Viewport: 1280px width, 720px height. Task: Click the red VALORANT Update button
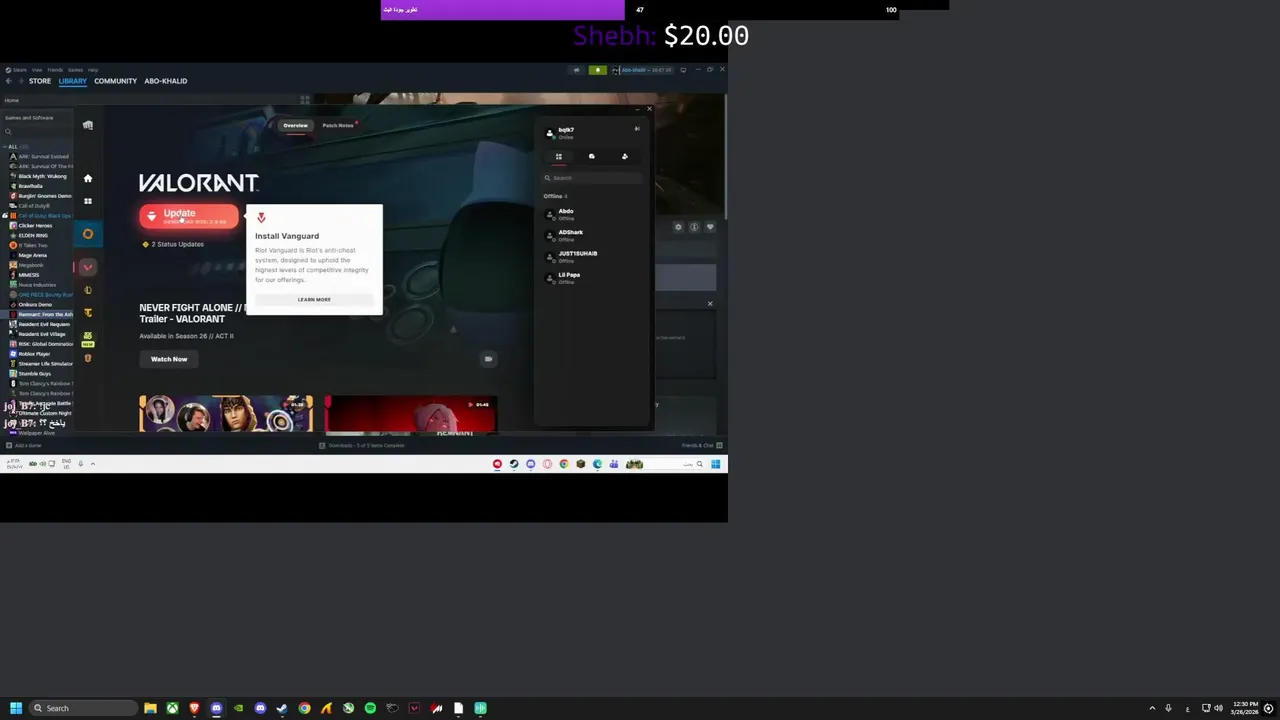coord(189,216)
